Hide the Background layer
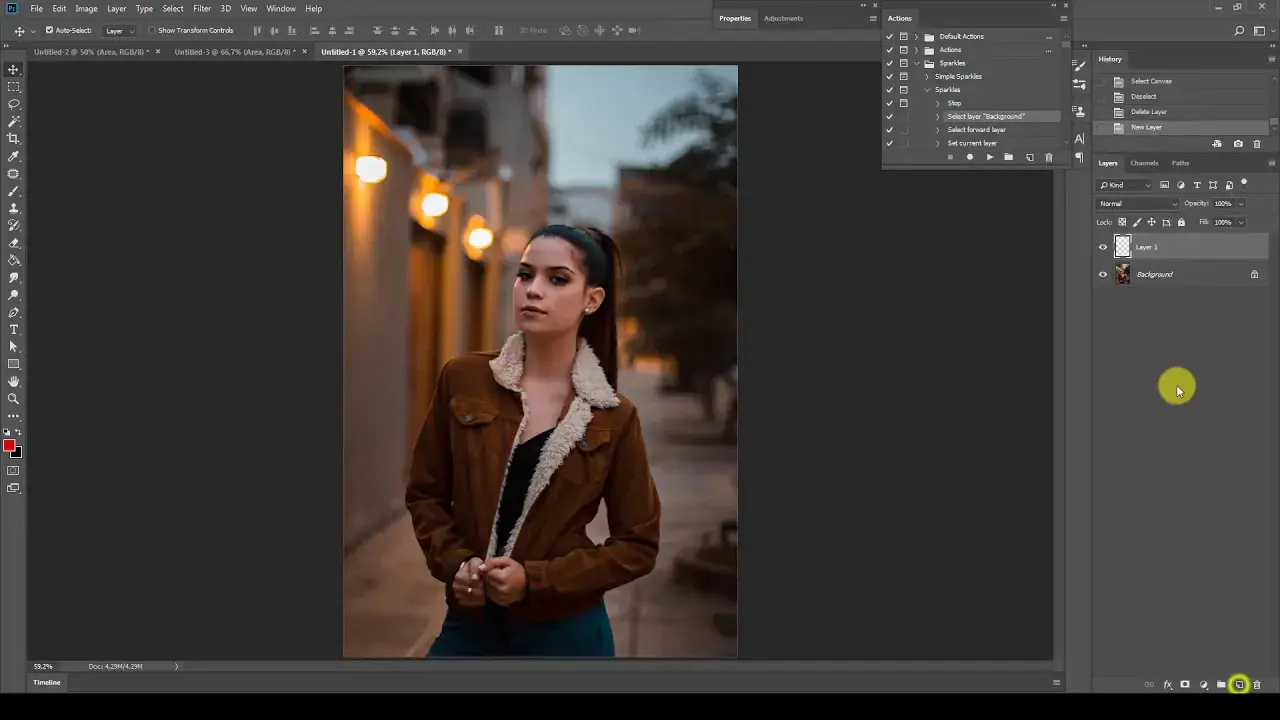Screen dimensions: 1280x720 tap(1103, 274)
